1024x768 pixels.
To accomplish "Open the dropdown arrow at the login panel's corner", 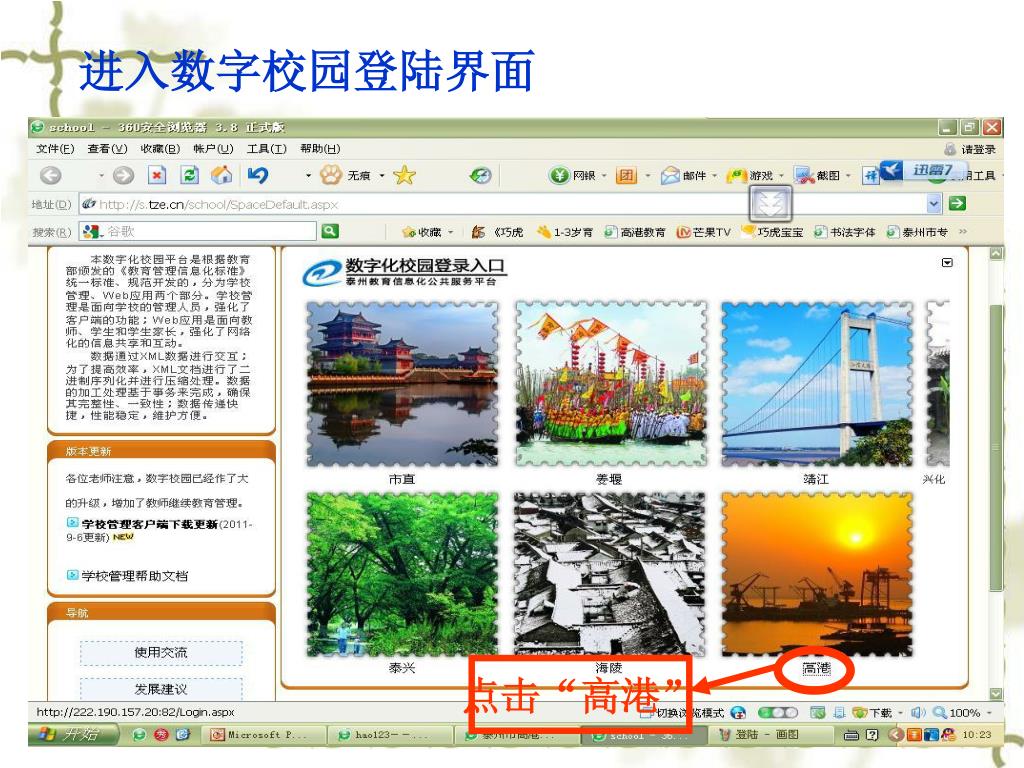I will click(x=947, y=263).
